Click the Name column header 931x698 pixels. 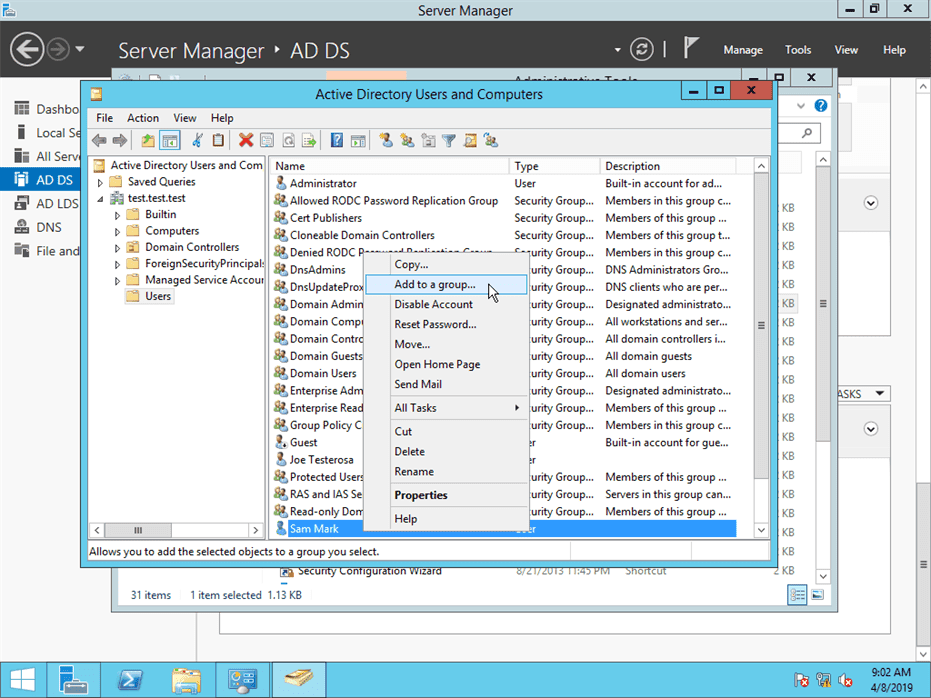[x=390, y=166]
